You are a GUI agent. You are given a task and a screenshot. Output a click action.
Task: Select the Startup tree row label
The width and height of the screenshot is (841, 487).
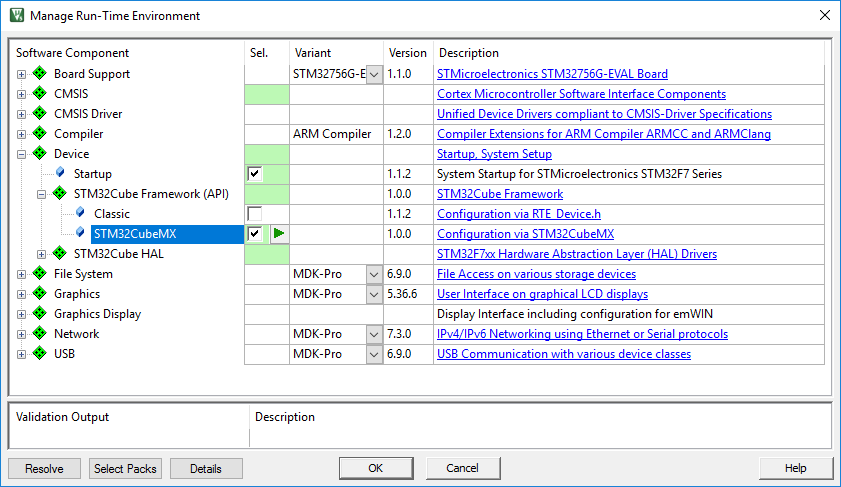point(93,174)
